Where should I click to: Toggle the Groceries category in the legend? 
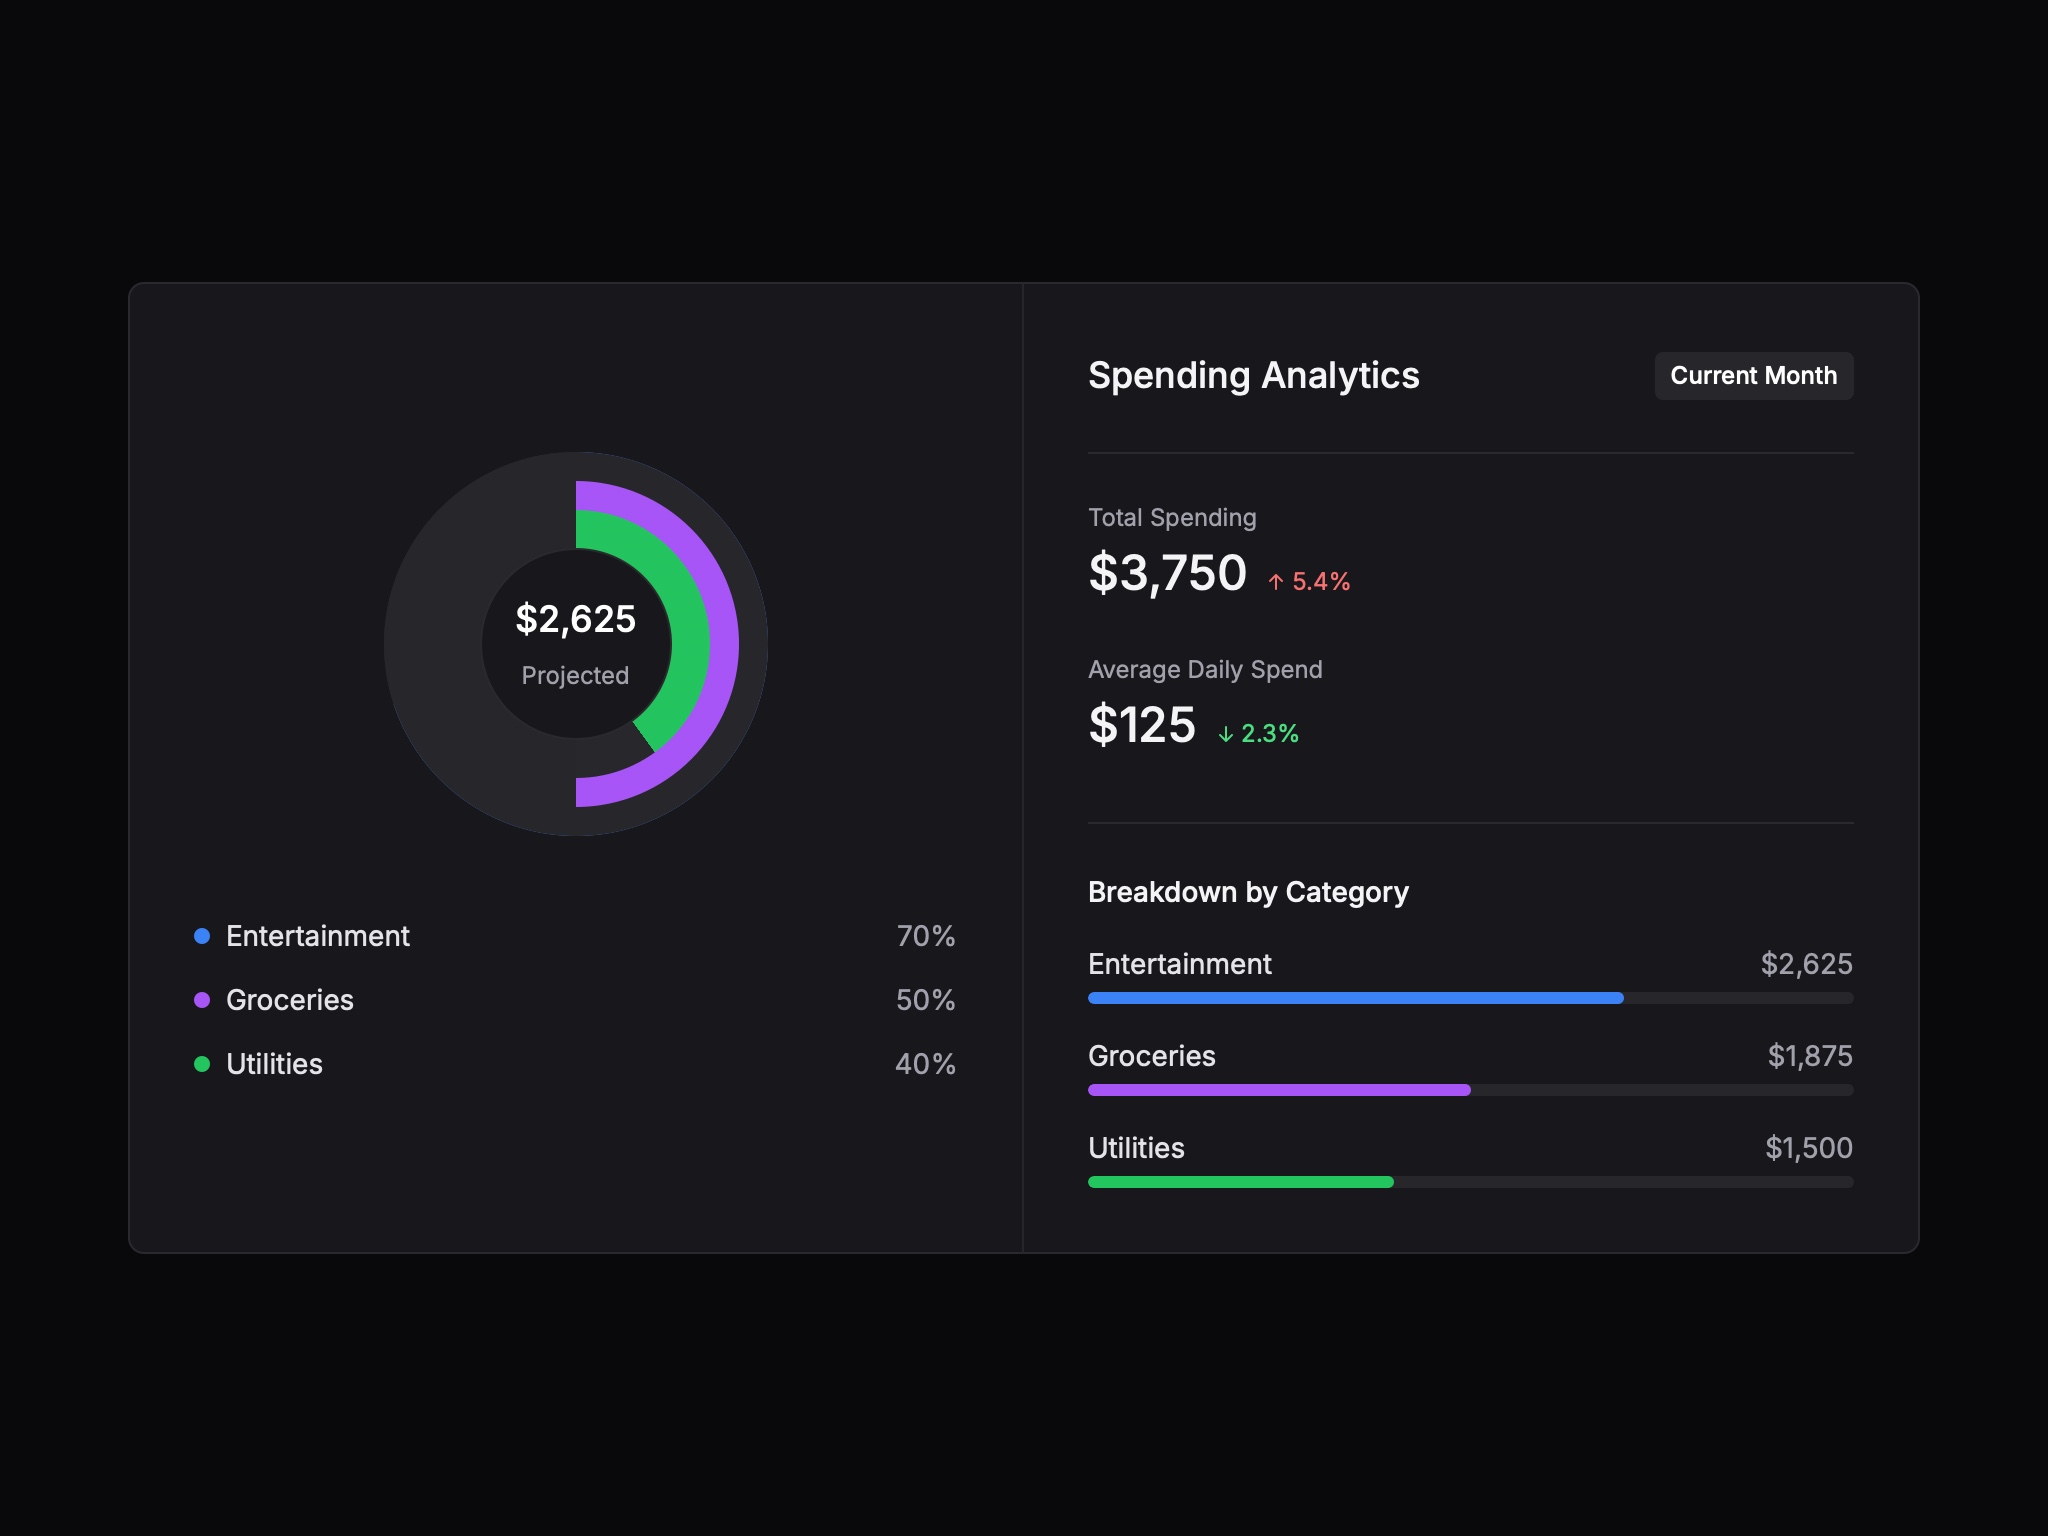pyautogui.click(x=289, y=1000)
